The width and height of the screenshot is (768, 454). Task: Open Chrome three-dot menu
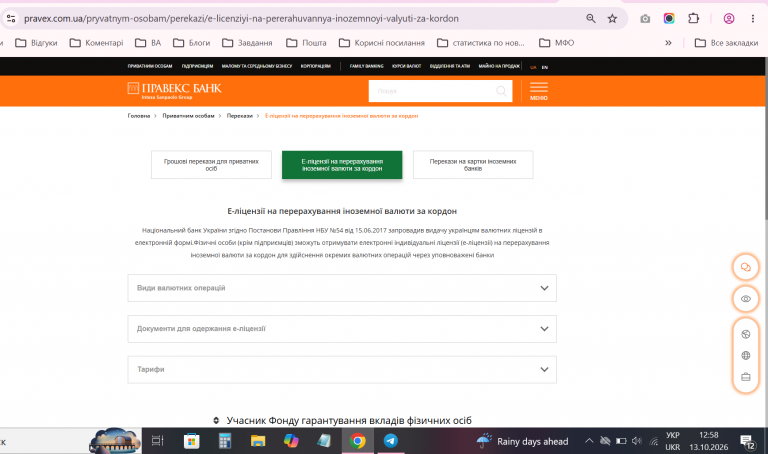coord(753,19)
